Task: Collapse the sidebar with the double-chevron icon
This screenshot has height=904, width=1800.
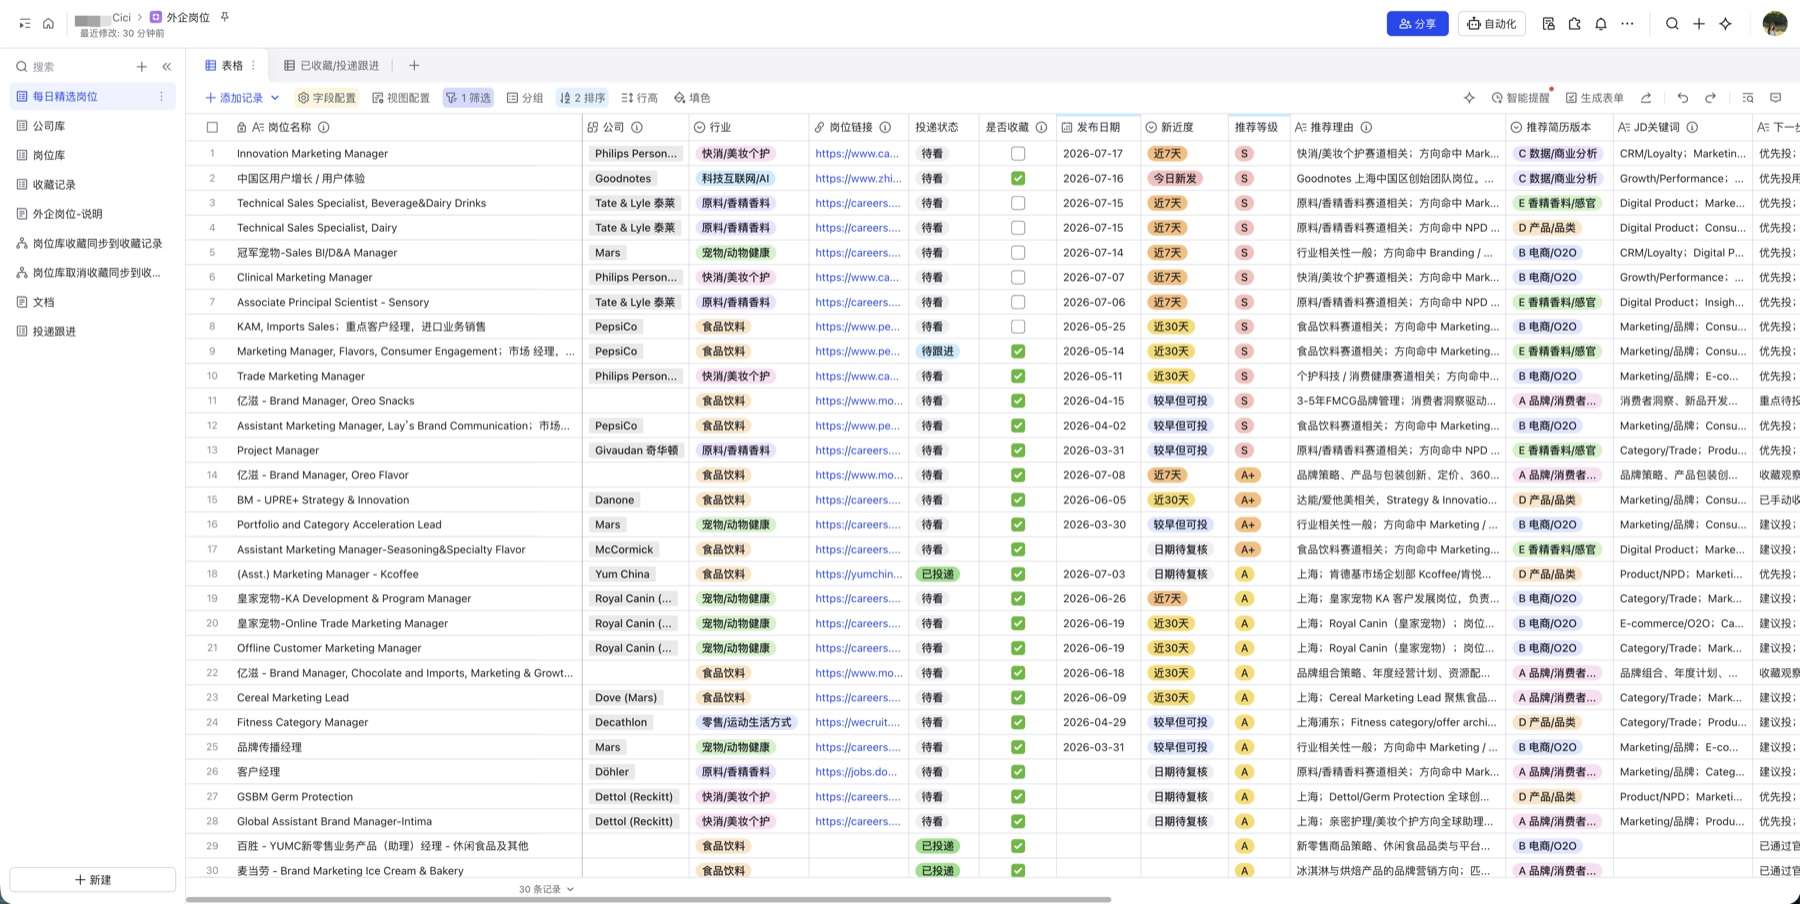Action: [x=167, y=67]
